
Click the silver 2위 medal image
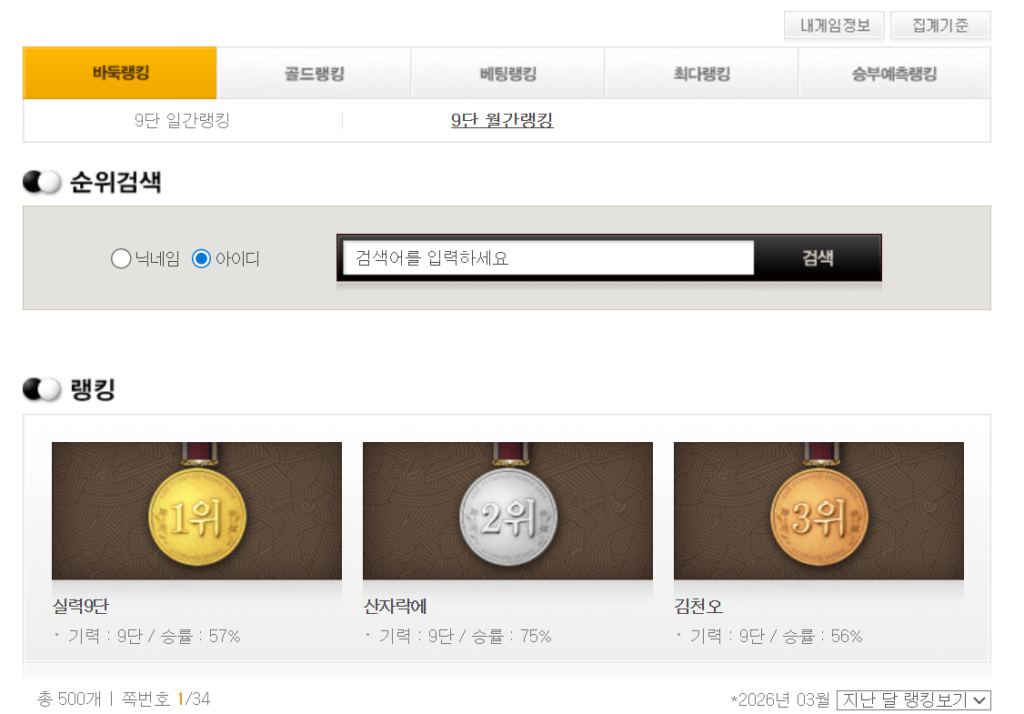click(507, 511)
